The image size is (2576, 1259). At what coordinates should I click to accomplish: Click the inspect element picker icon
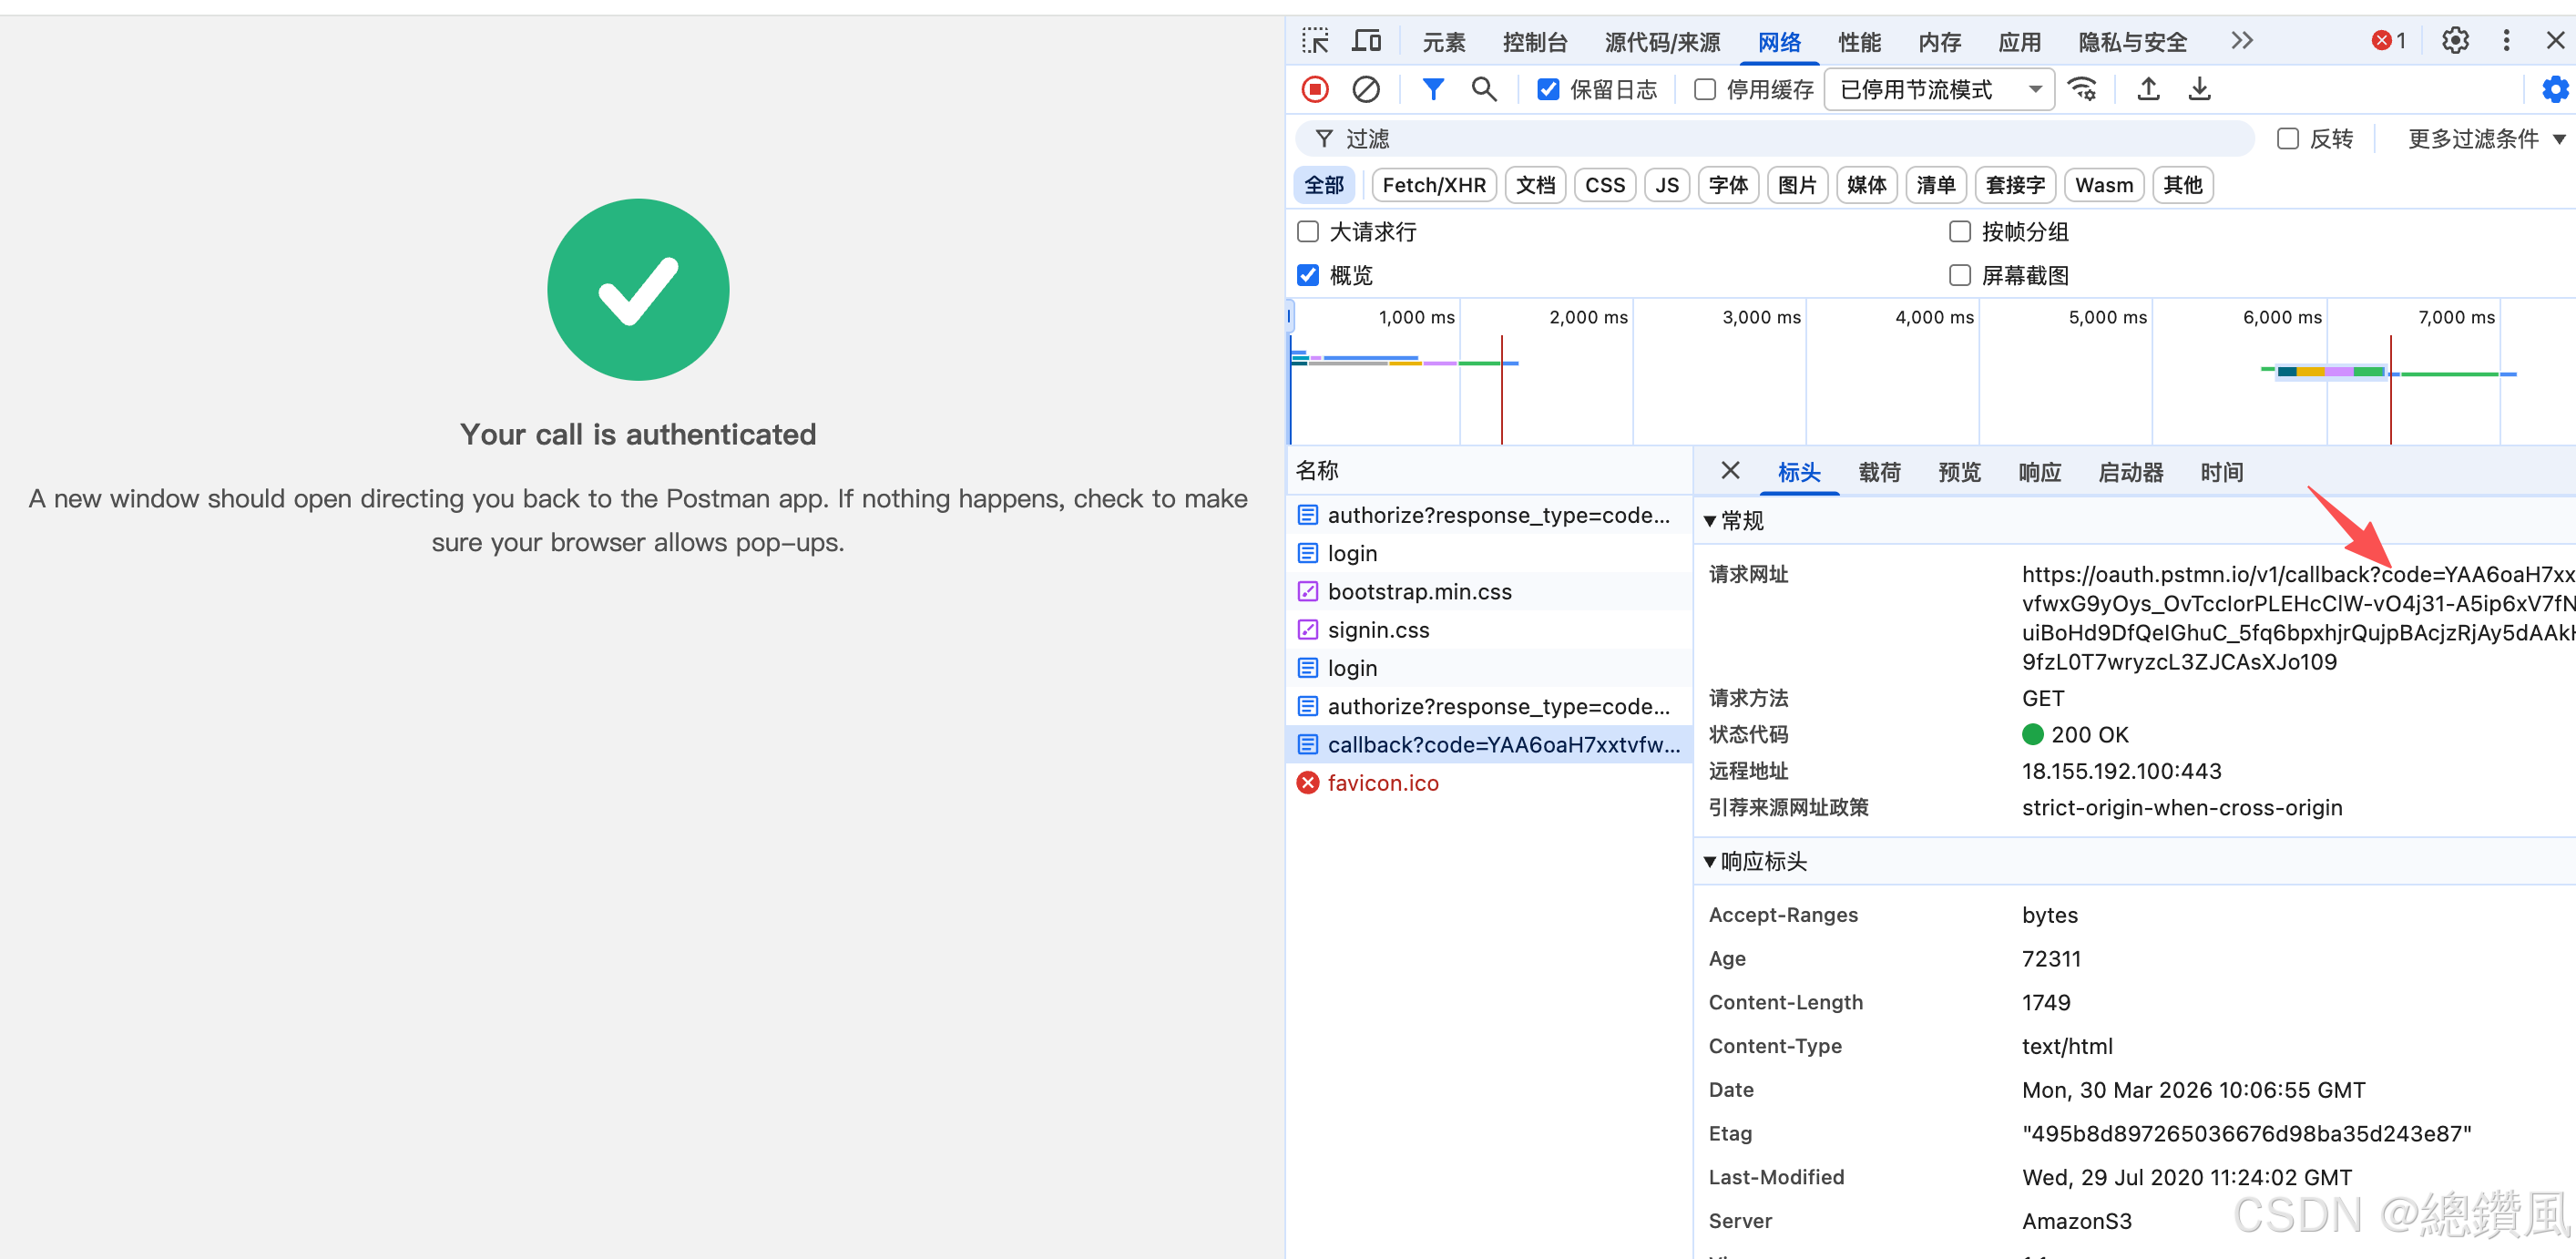click(x=1315, y=41)
